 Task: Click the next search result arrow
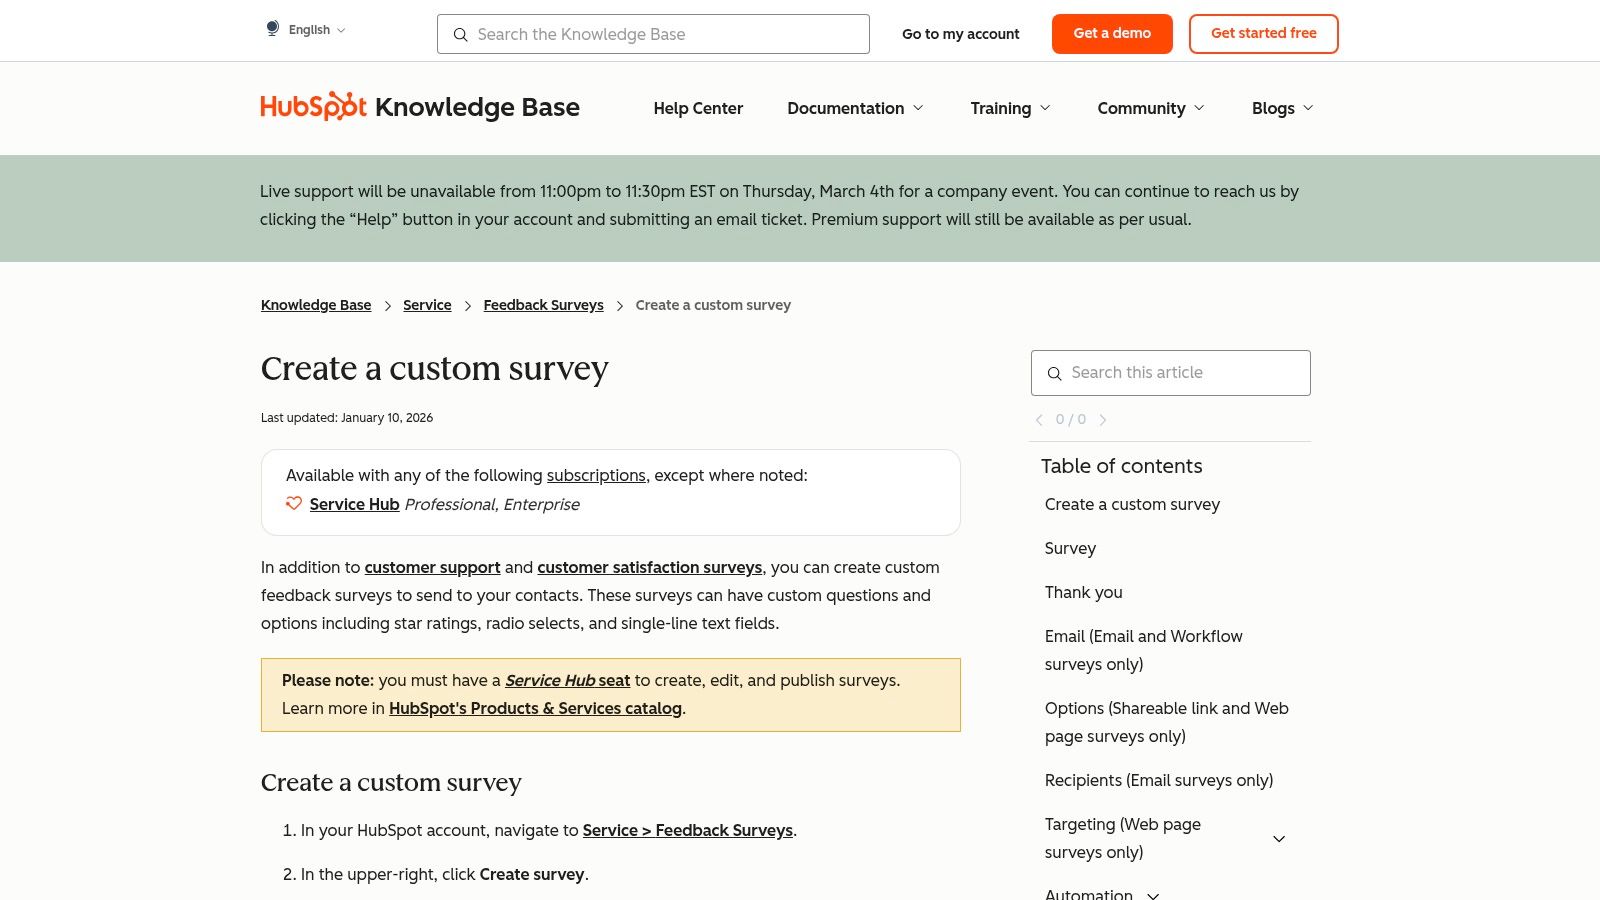pyautogui.click(x=1103, y=420)
